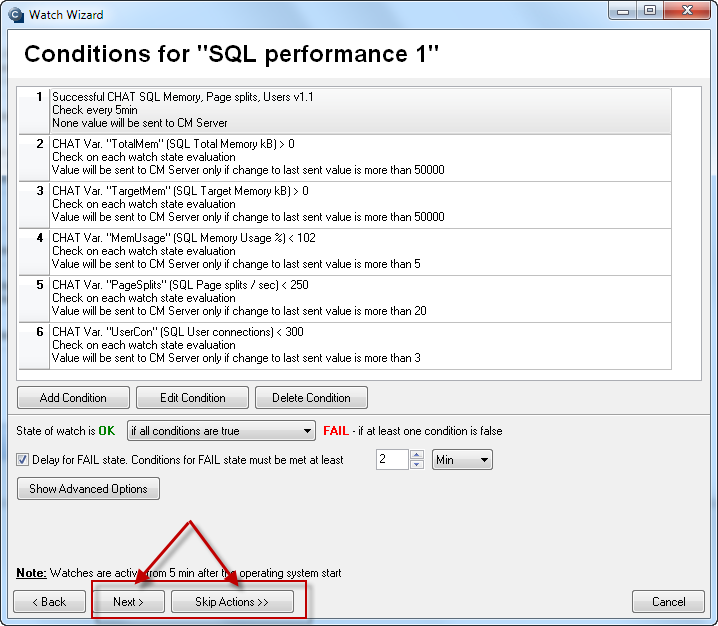Click row header number 6

pyautogui.click(x=34, y=345)
